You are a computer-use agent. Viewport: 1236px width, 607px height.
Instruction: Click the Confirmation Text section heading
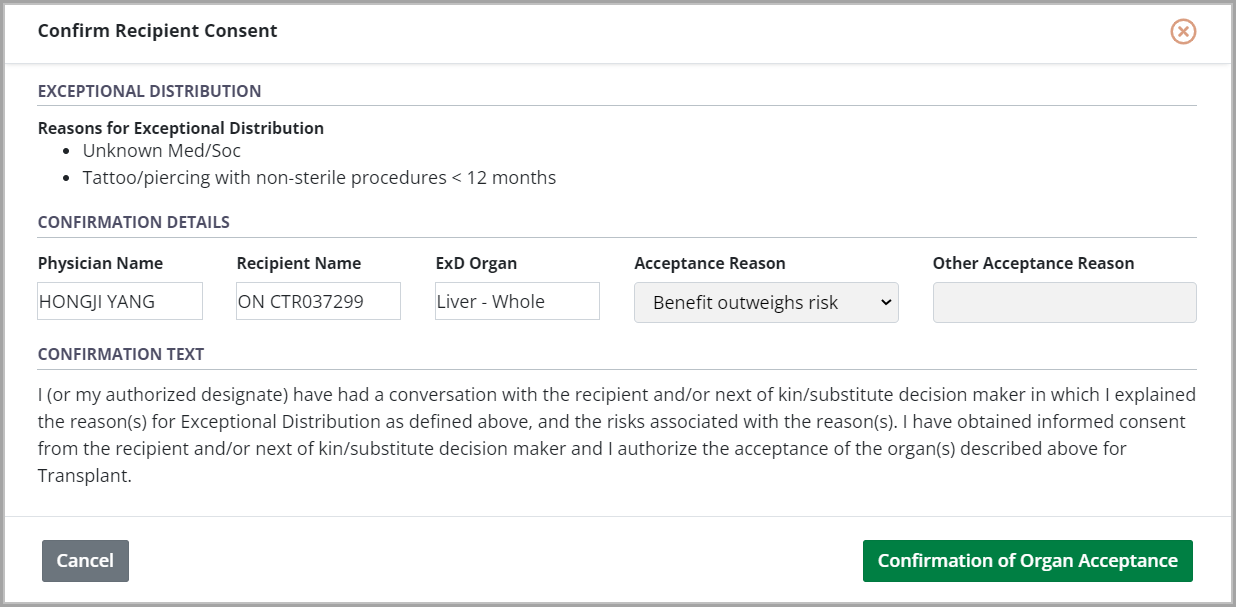pos(121,354)
